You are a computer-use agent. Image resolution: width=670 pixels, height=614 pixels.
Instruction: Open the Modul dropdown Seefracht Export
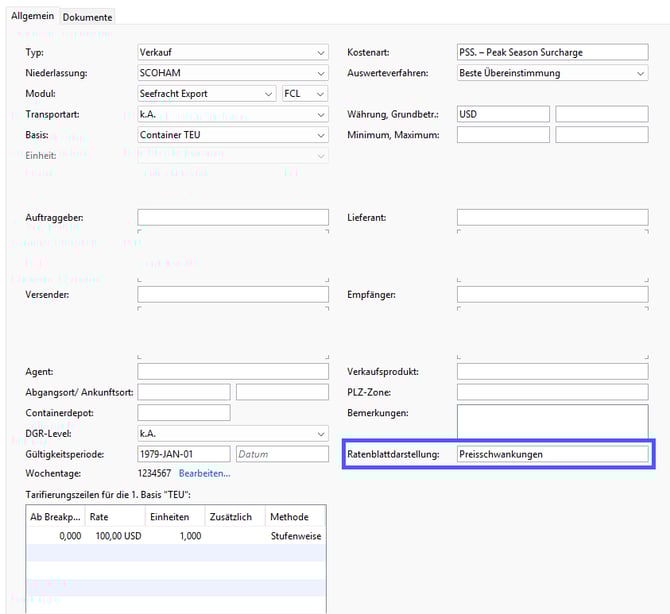click(206, 94)
